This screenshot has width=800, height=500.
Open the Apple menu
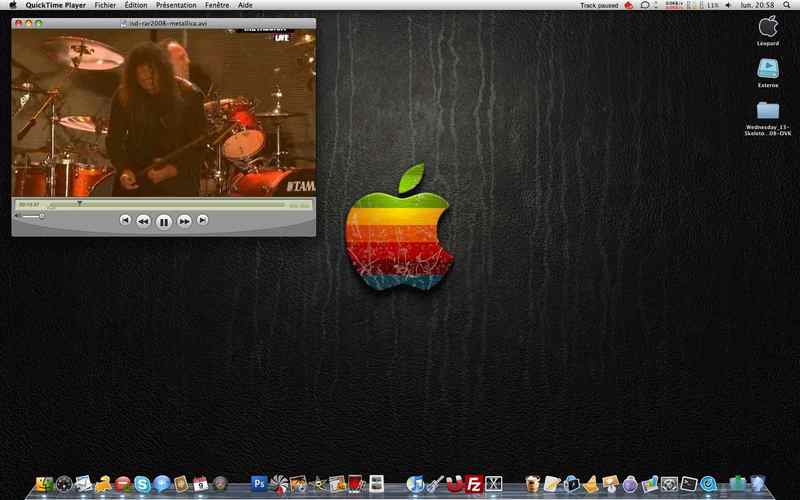pos(12,5)
